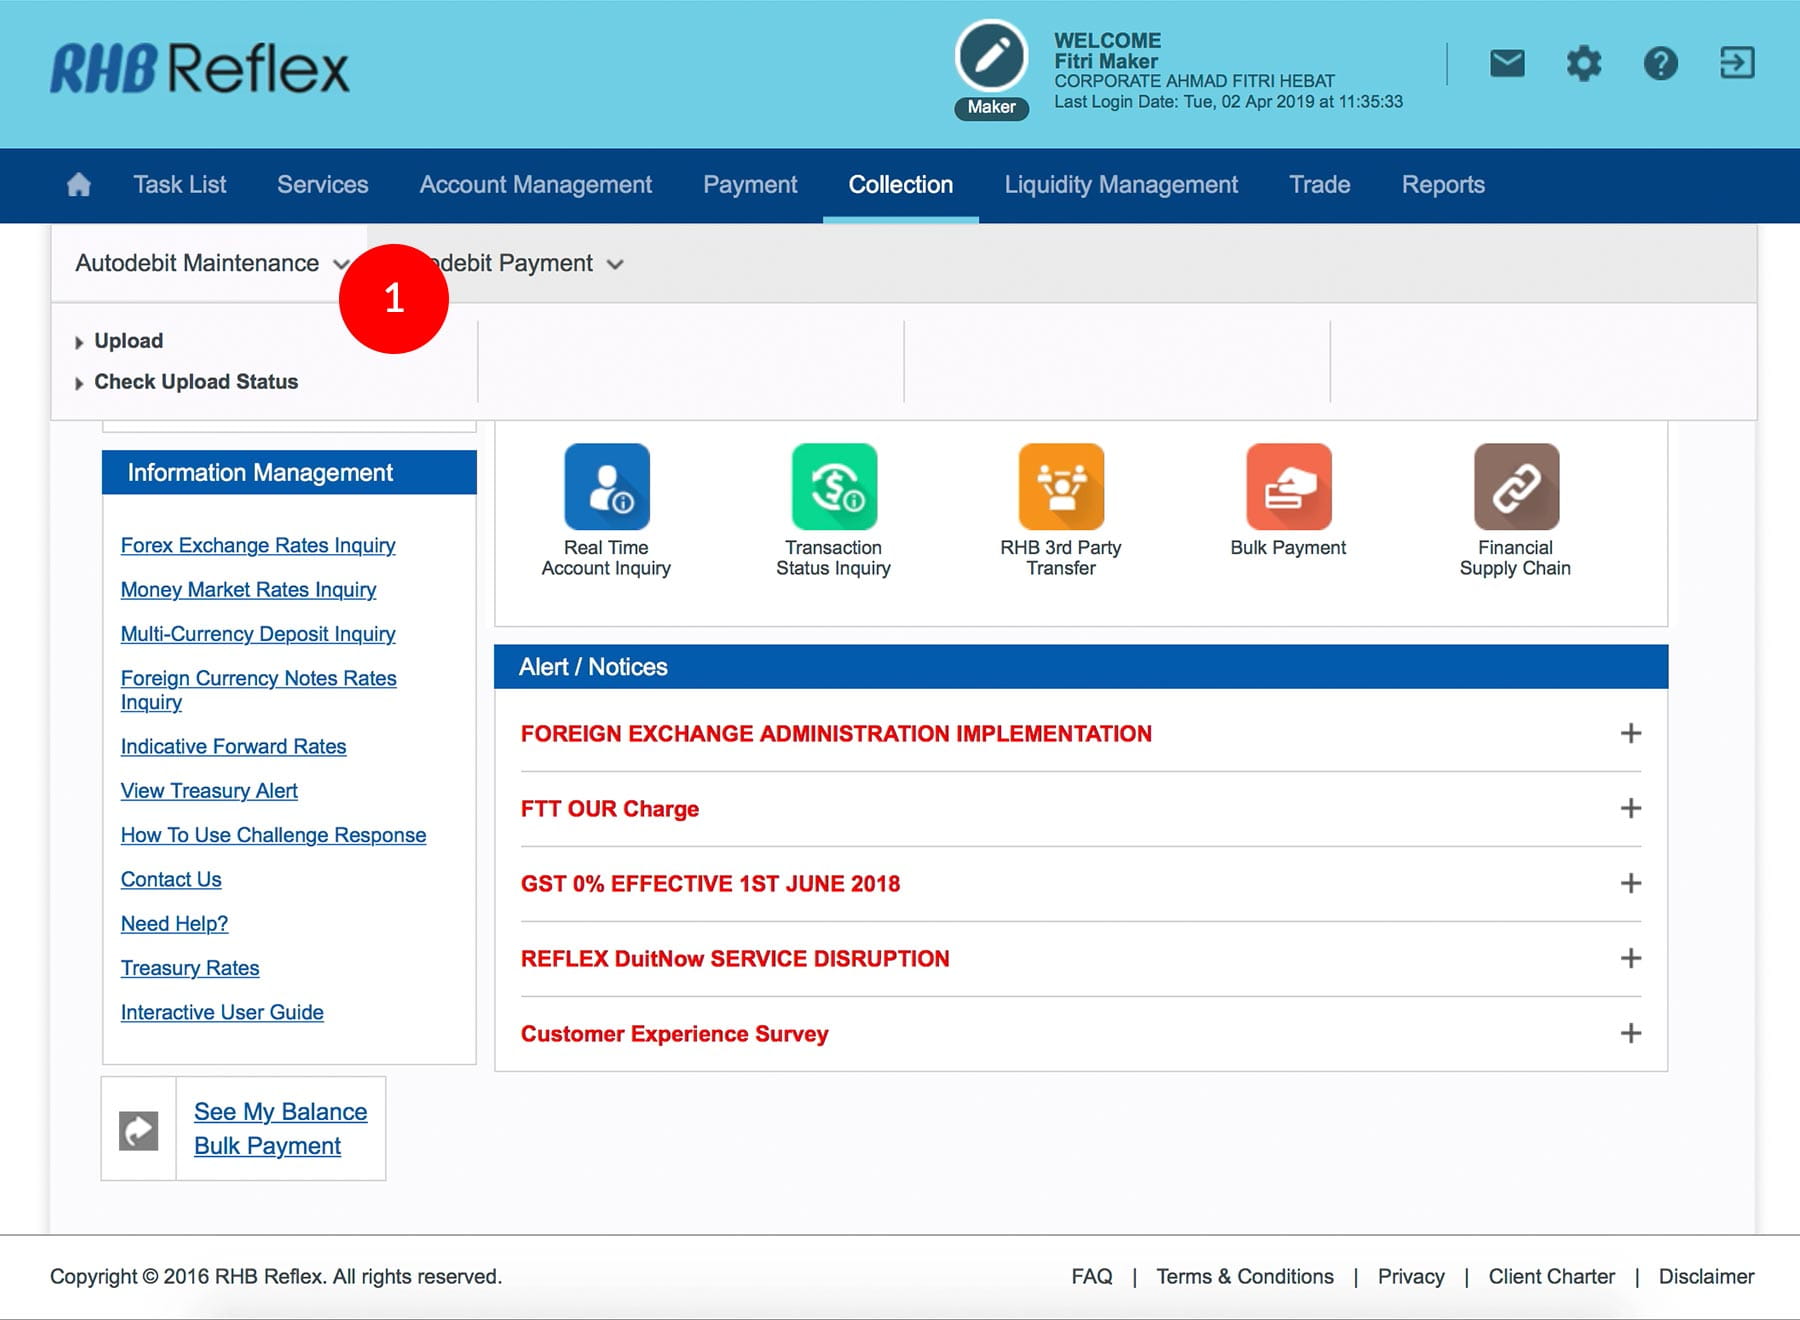Open the Bulk Payment shortcut icon
The width and height of the screenshot is (1800, 1320).
click(1288, 487)
